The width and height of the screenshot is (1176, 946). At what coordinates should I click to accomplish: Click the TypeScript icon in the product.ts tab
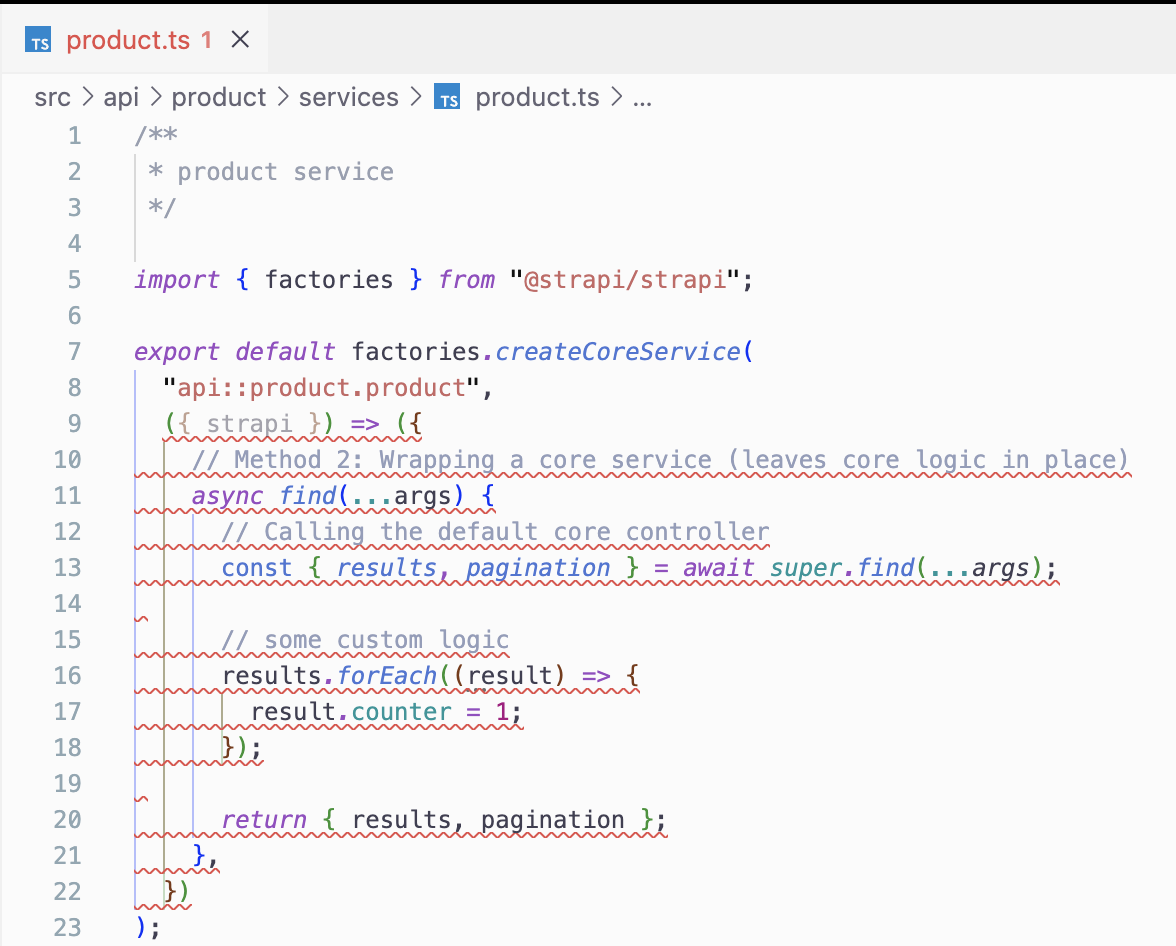(38, 40)
